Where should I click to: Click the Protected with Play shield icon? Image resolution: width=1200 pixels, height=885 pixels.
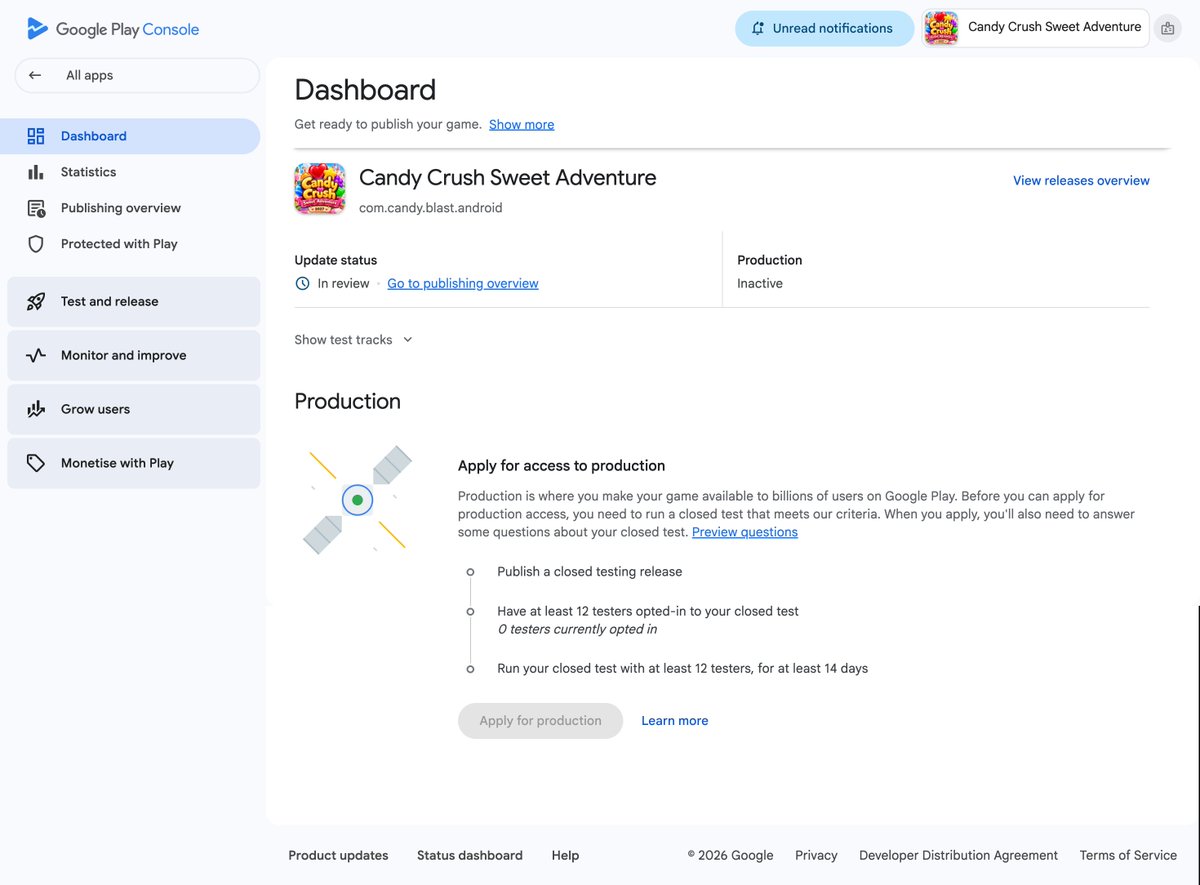(36, 244)
